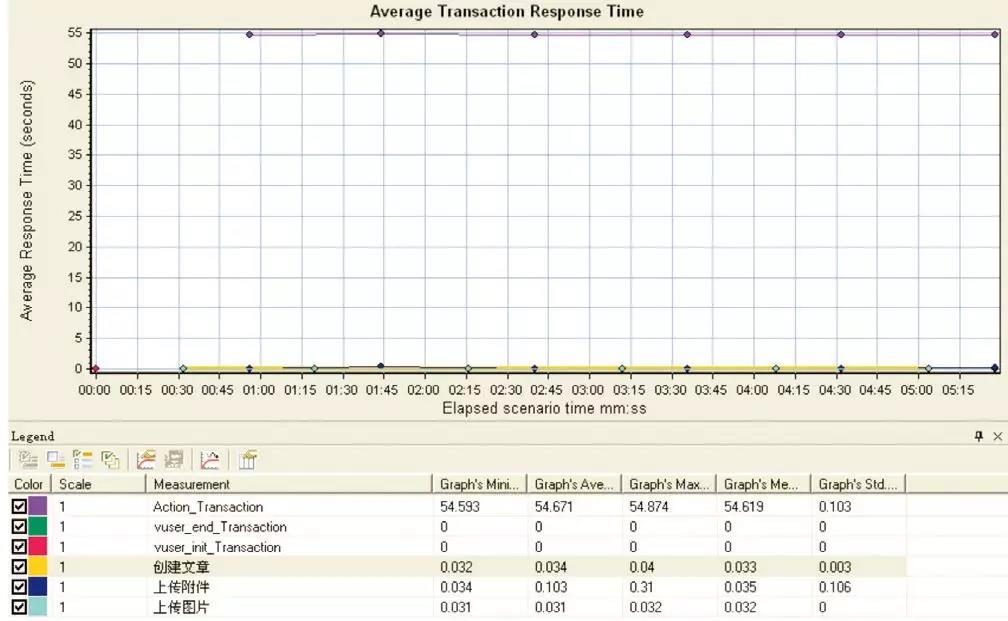1008x621 pixels.
Task: Close the Legend panel
Action: tap(997, 437)
